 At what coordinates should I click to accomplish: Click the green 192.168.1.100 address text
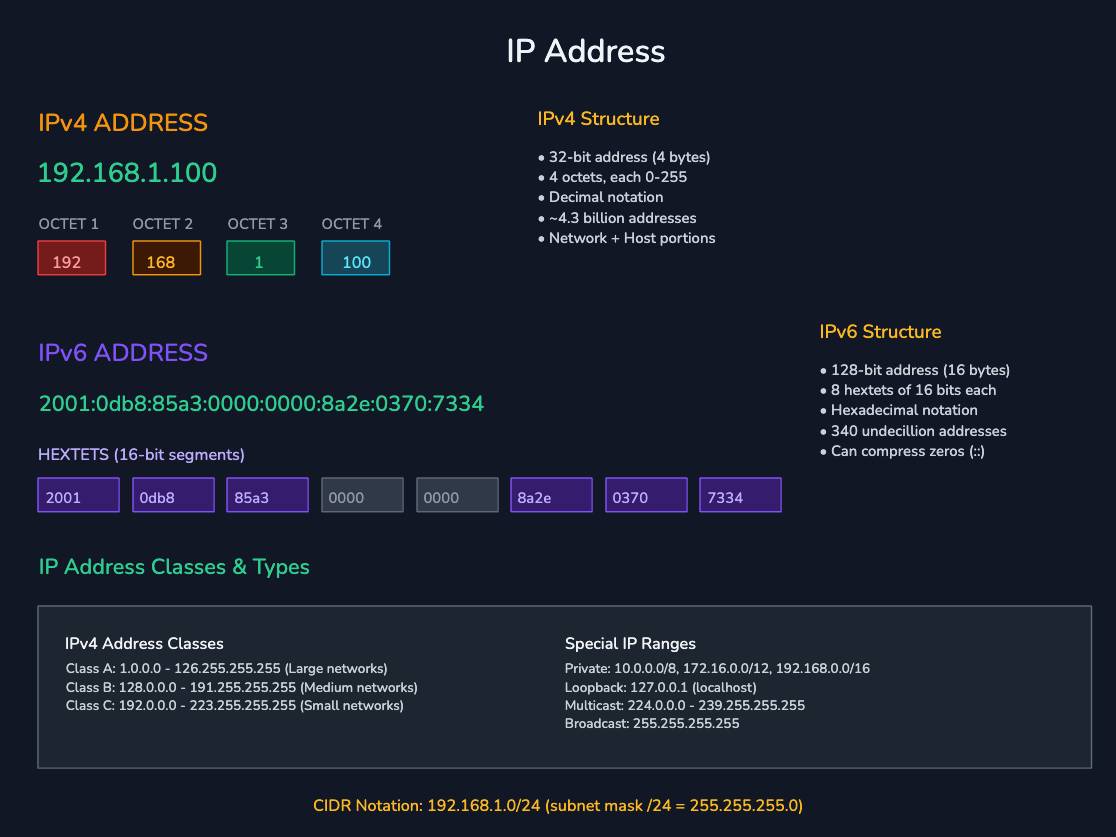coord(128,172)
